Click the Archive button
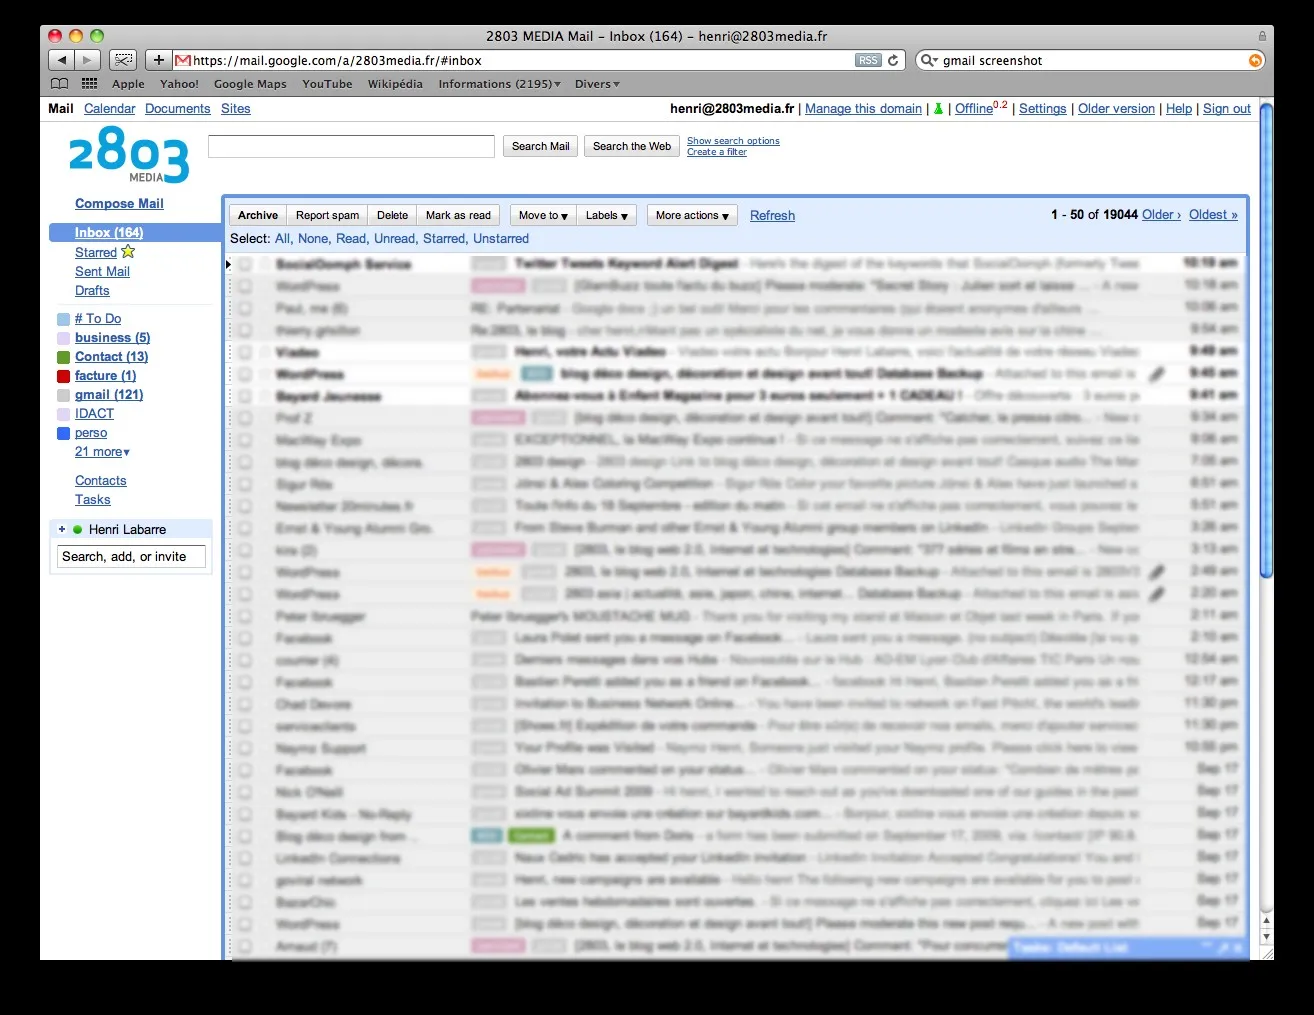 [258, 215]
